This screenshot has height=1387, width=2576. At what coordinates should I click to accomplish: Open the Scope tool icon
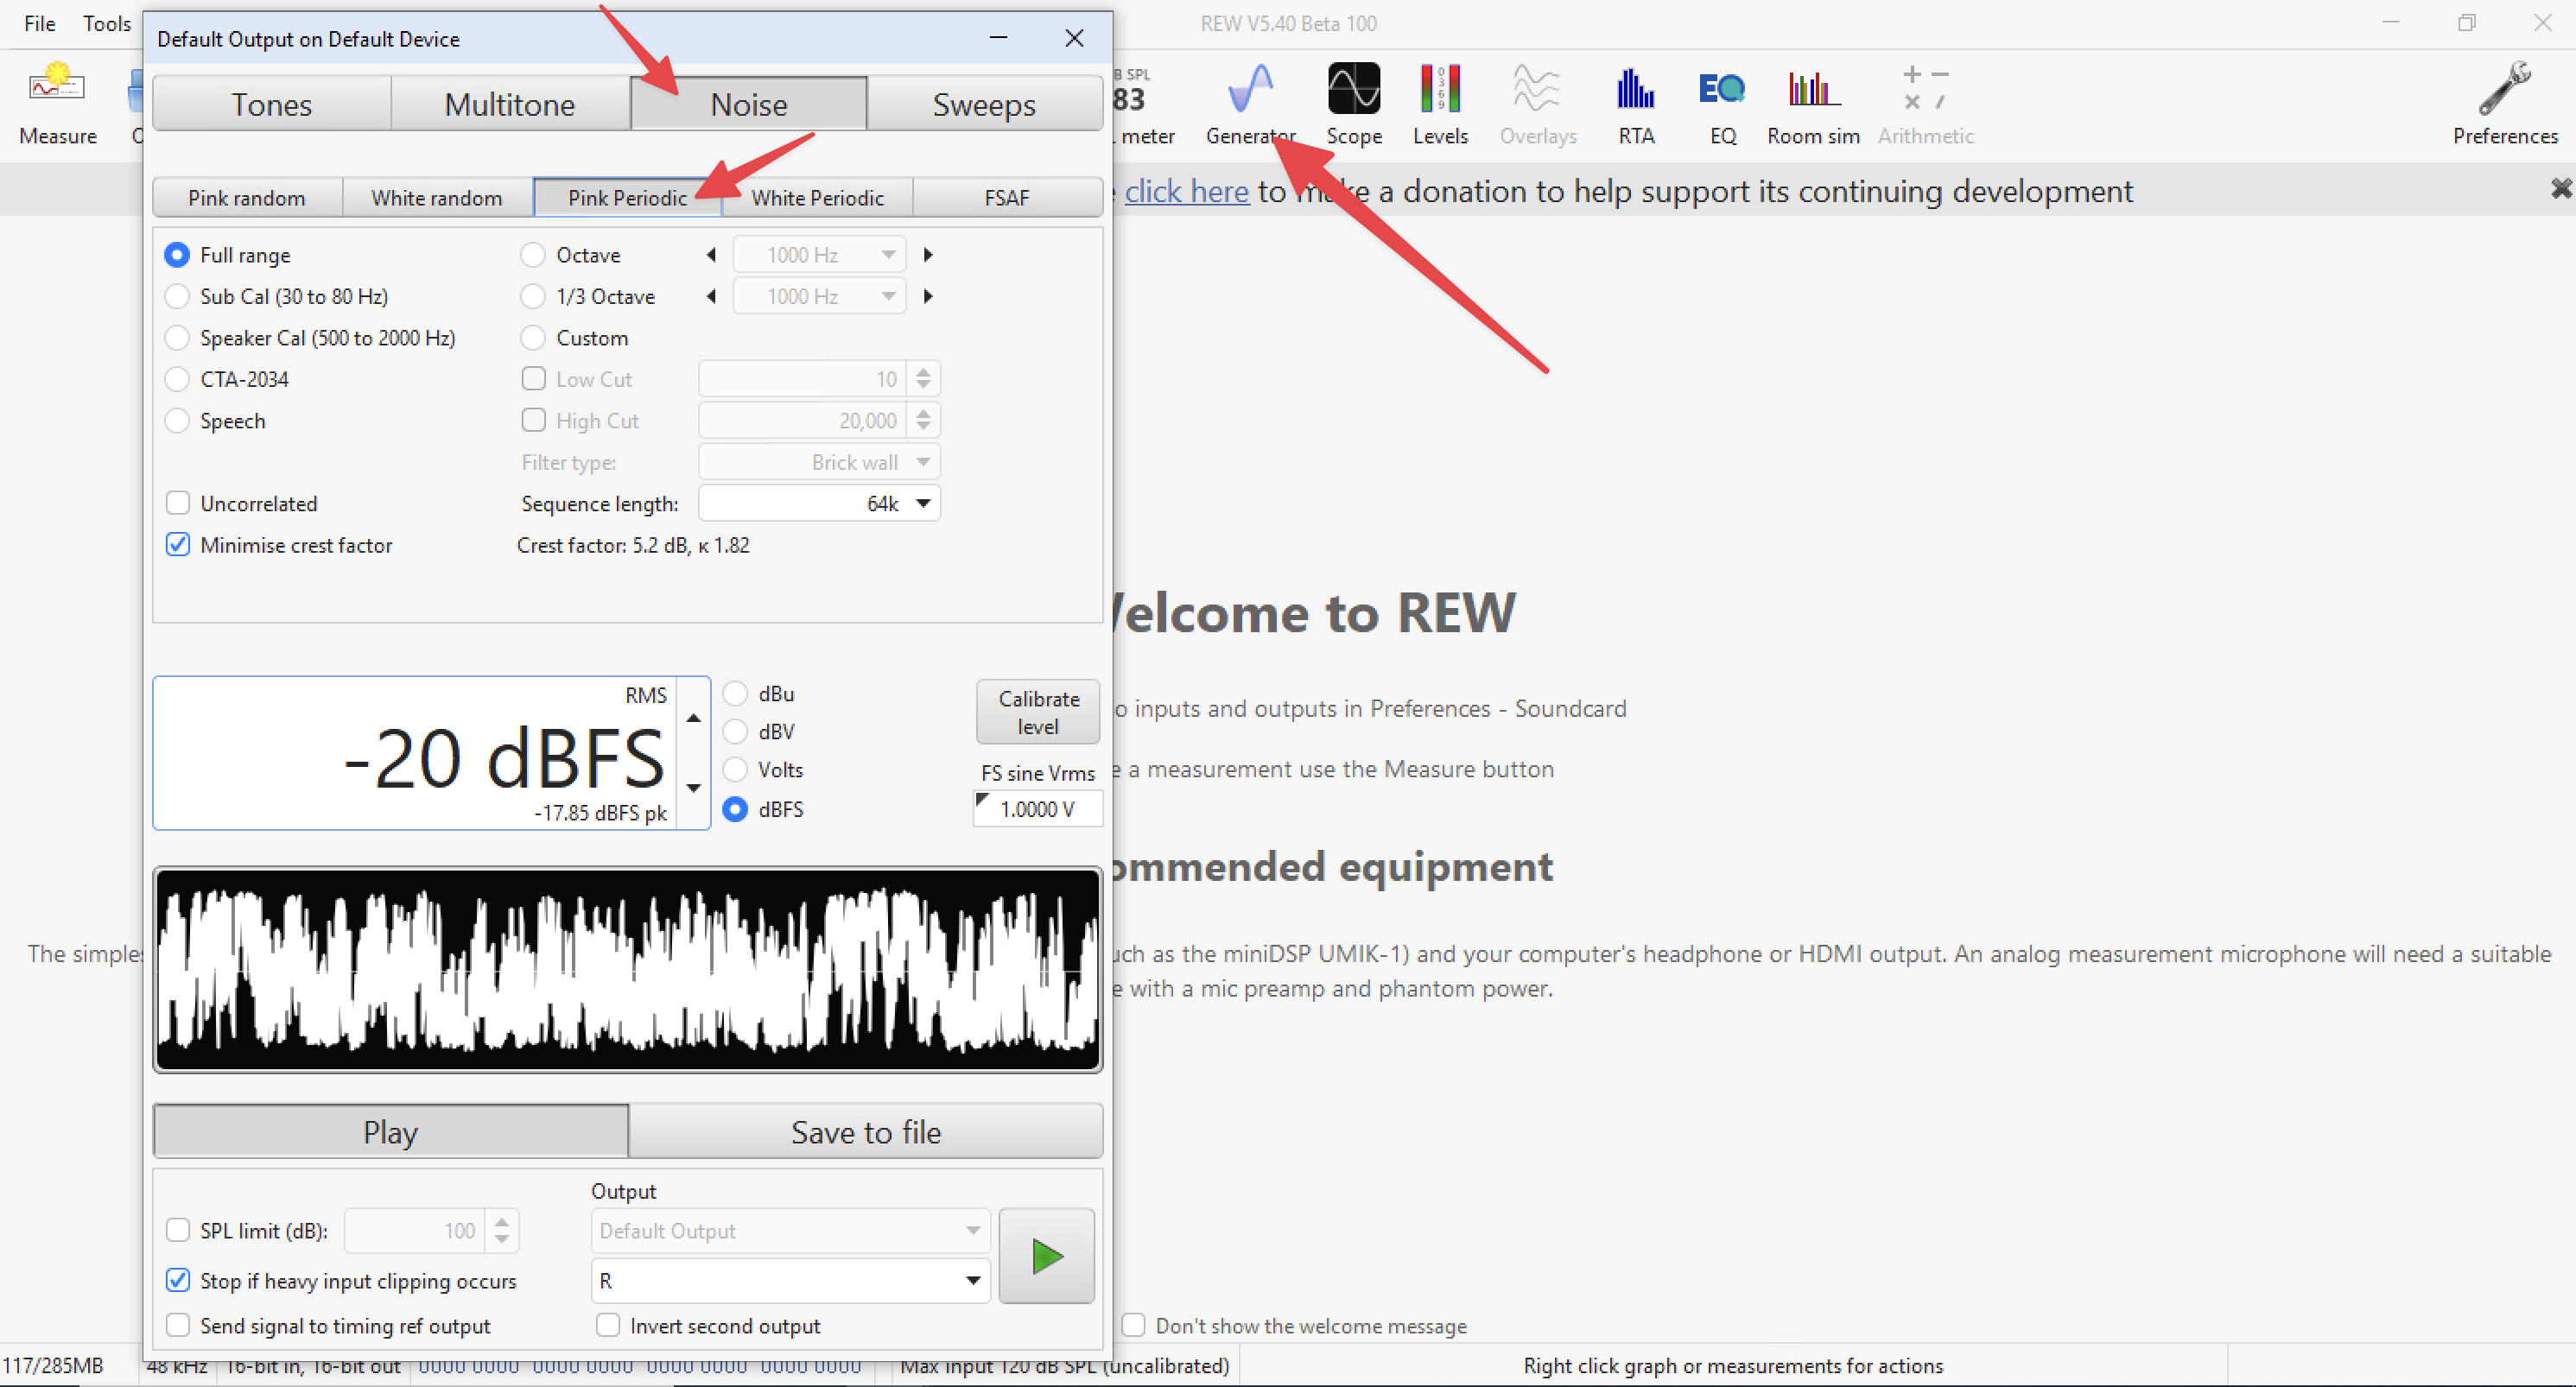1353,90
